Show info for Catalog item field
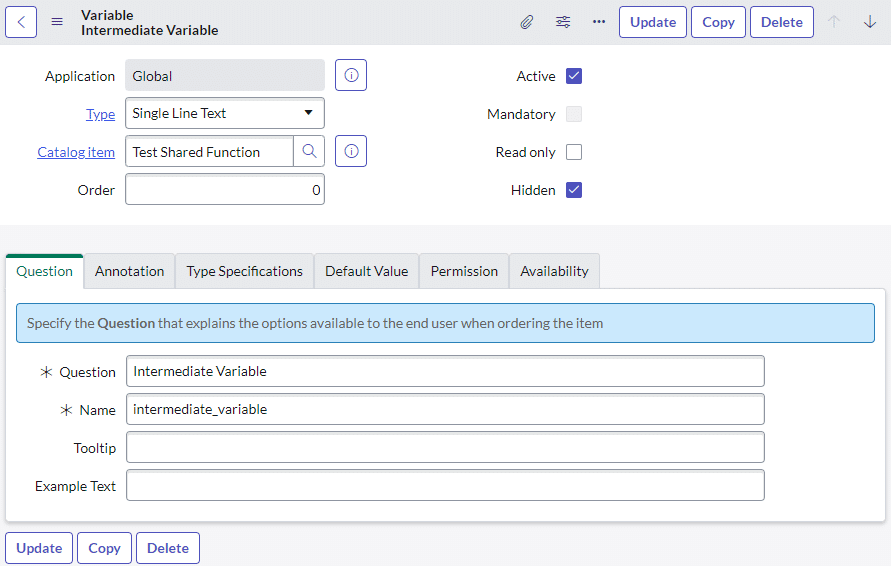 click(351, 151)
